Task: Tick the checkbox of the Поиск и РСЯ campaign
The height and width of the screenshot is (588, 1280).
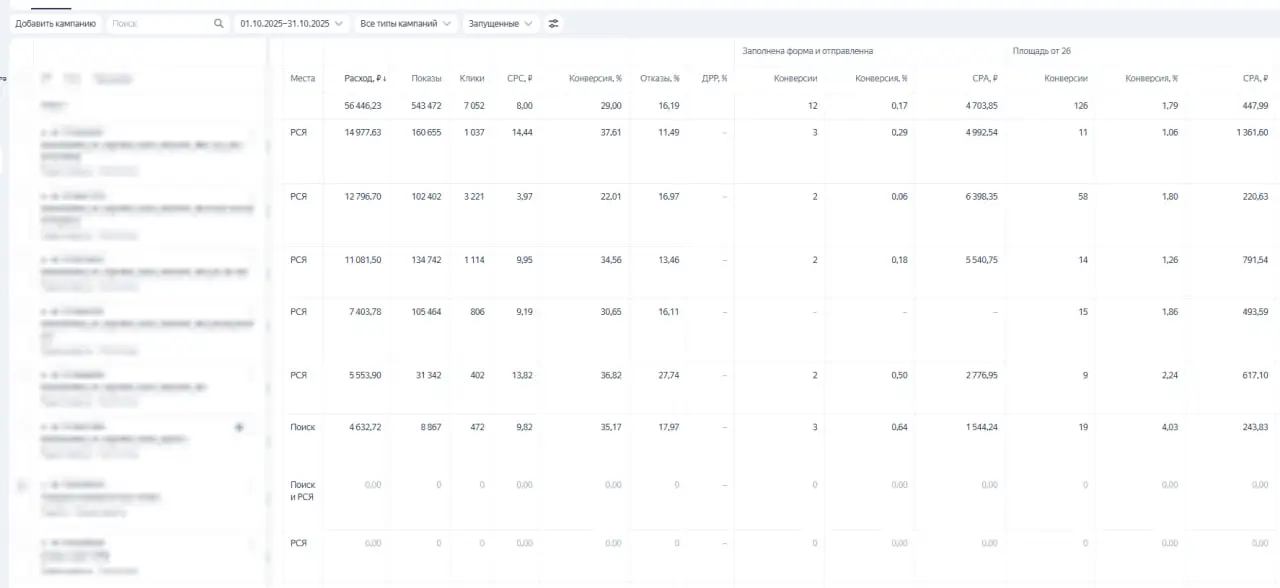Action: pyautogui.click(x=23, y=486)
